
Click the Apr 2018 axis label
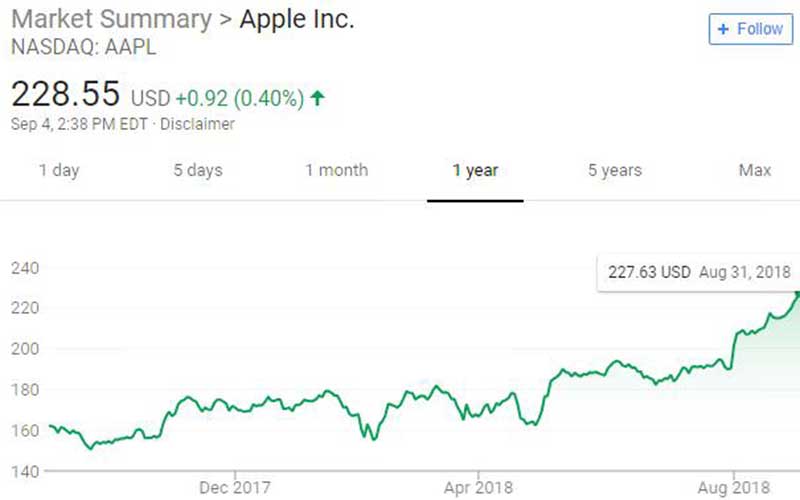tap(478, 487)
